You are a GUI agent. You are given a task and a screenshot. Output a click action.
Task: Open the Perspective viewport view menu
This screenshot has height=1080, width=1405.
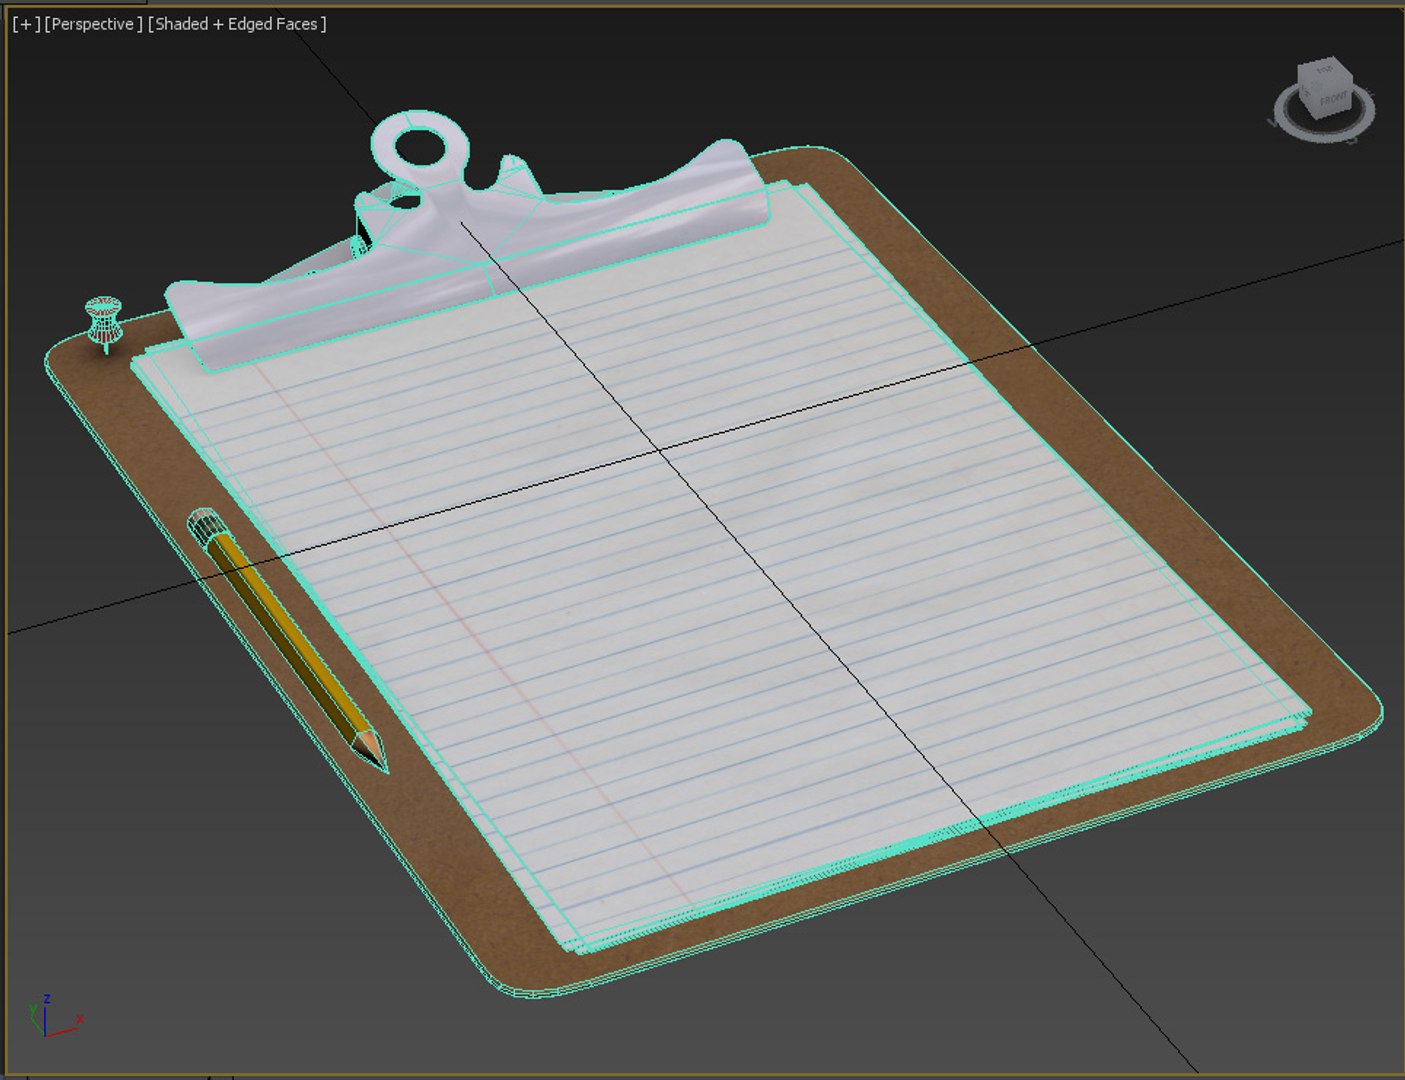click(x=93, y=24)
